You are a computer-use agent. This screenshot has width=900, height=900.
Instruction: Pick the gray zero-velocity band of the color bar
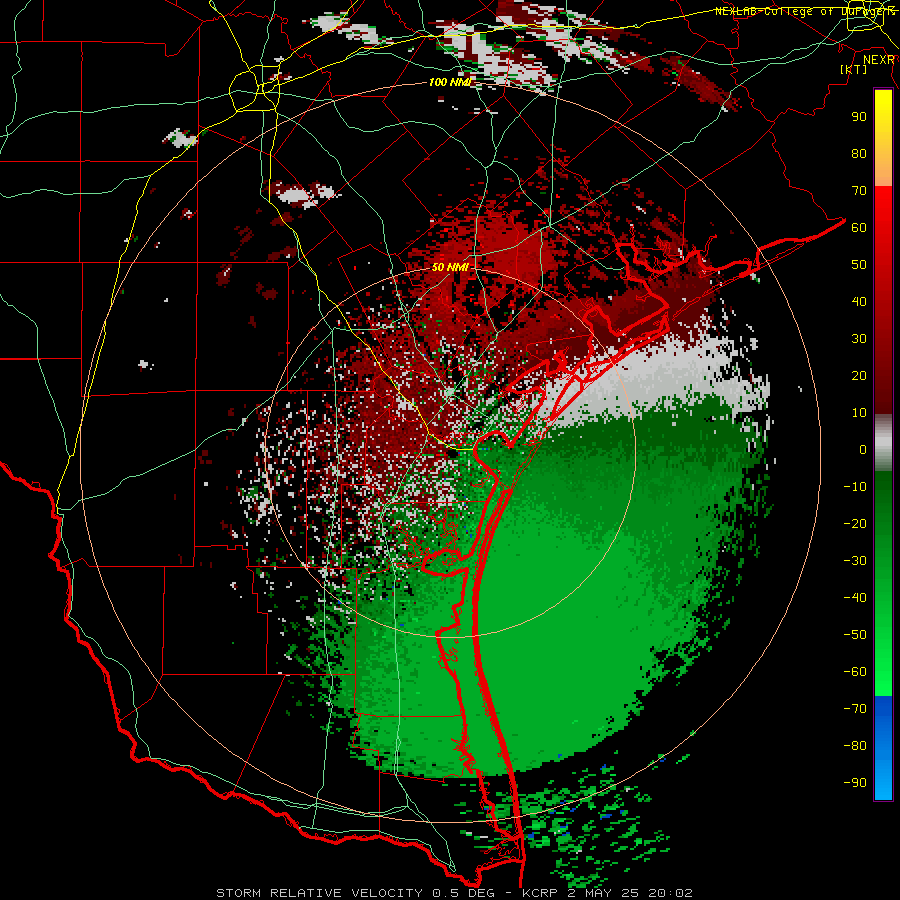pyautogui.click(x=883, y=443)
